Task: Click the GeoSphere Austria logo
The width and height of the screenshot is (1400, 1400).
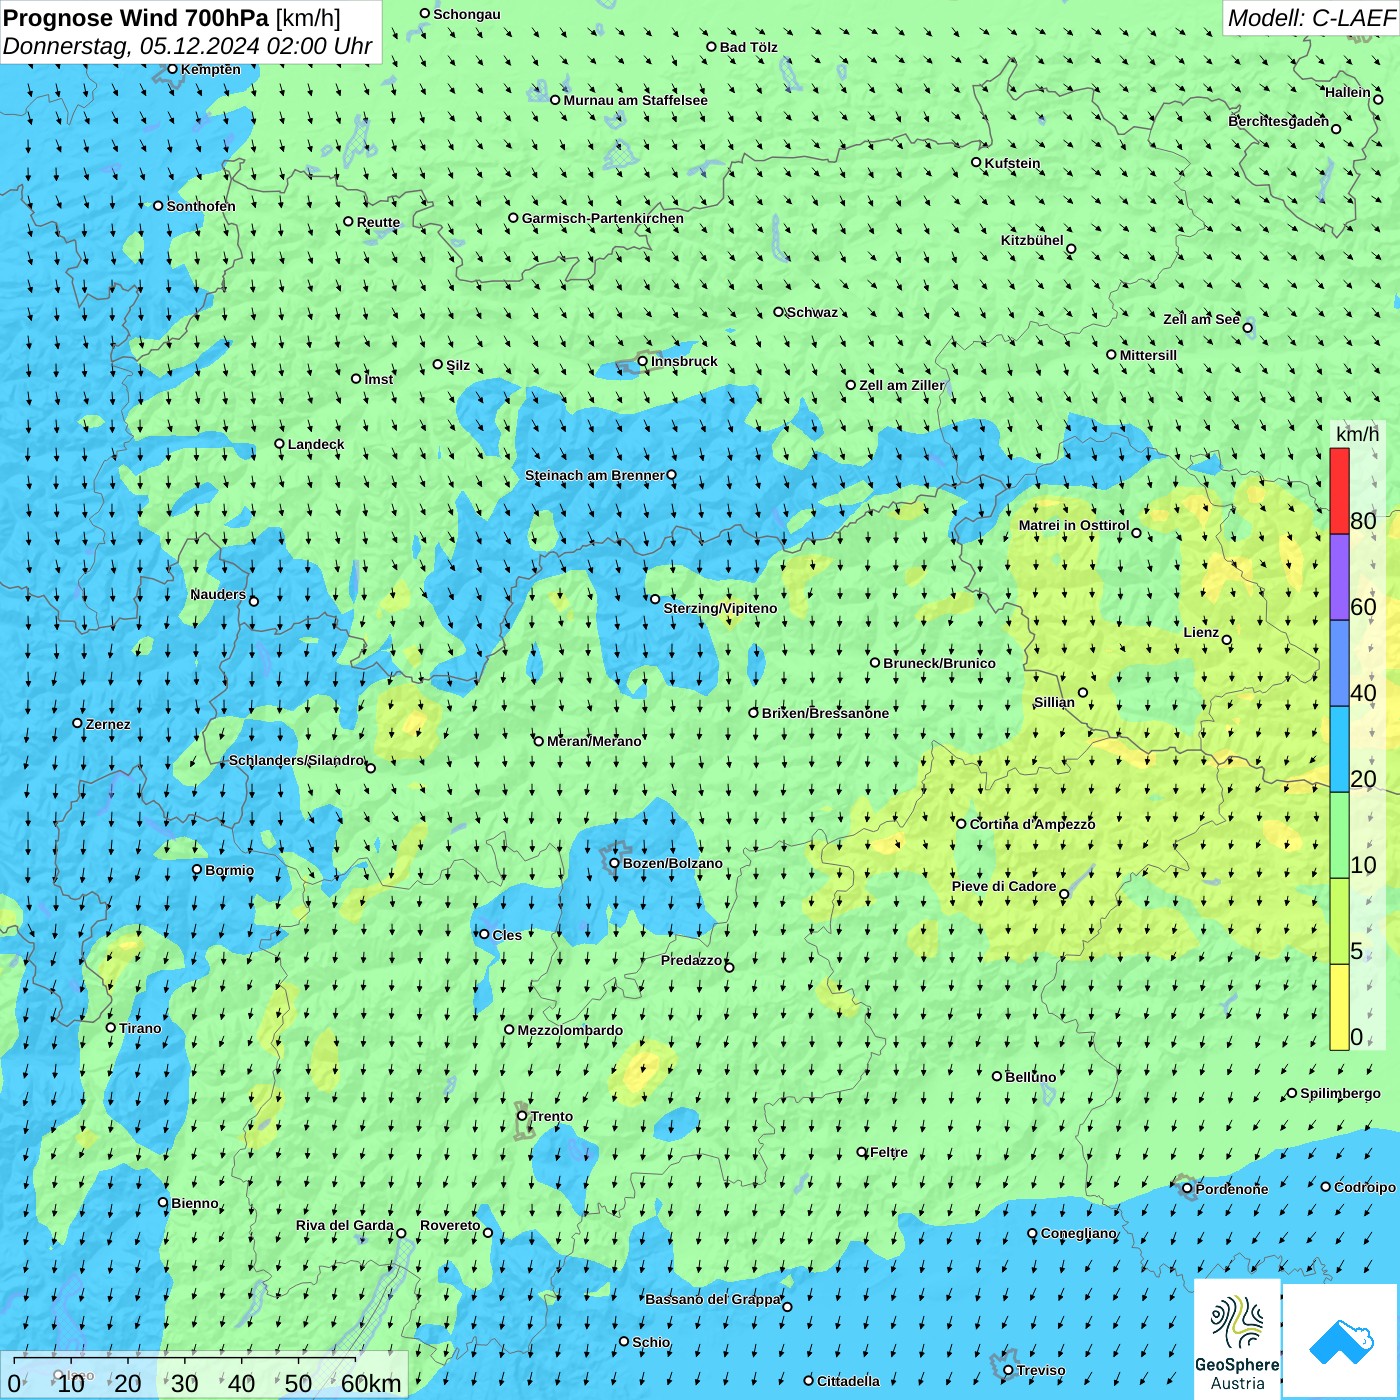Action: pos(1237,1340)
